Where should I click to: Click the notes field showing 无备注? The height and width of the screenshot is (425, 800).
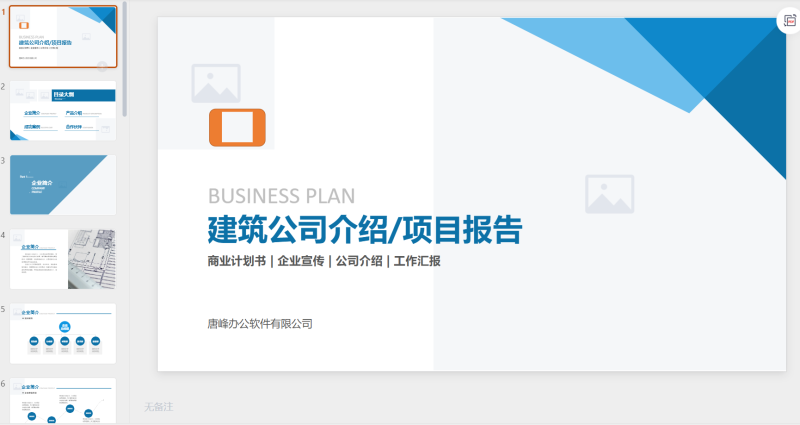159,407
